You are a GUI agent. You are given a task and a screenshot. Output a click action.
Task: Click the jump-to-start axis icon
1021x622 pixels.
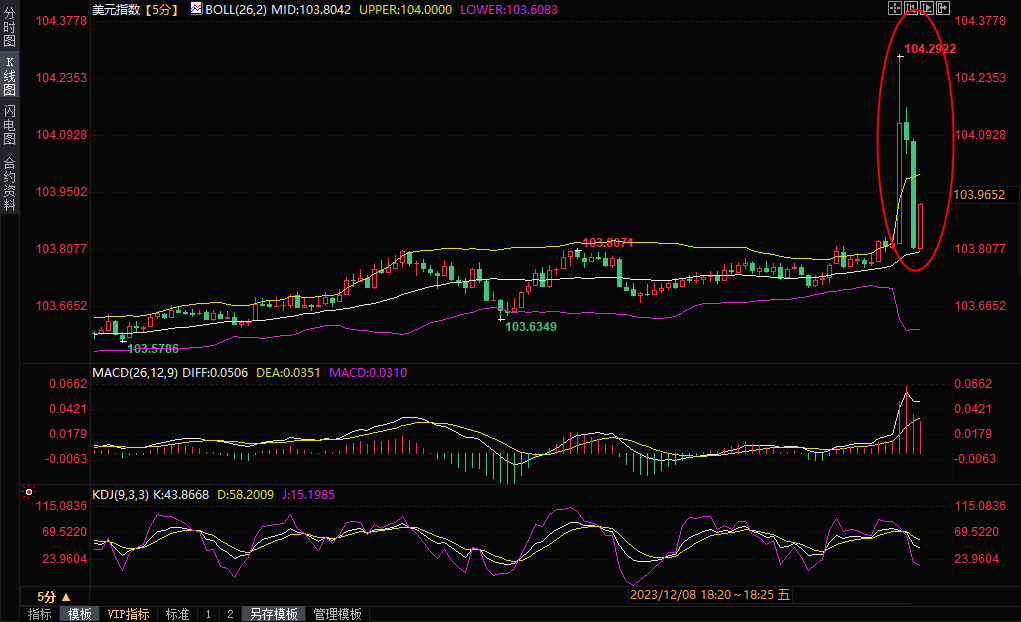910,8
